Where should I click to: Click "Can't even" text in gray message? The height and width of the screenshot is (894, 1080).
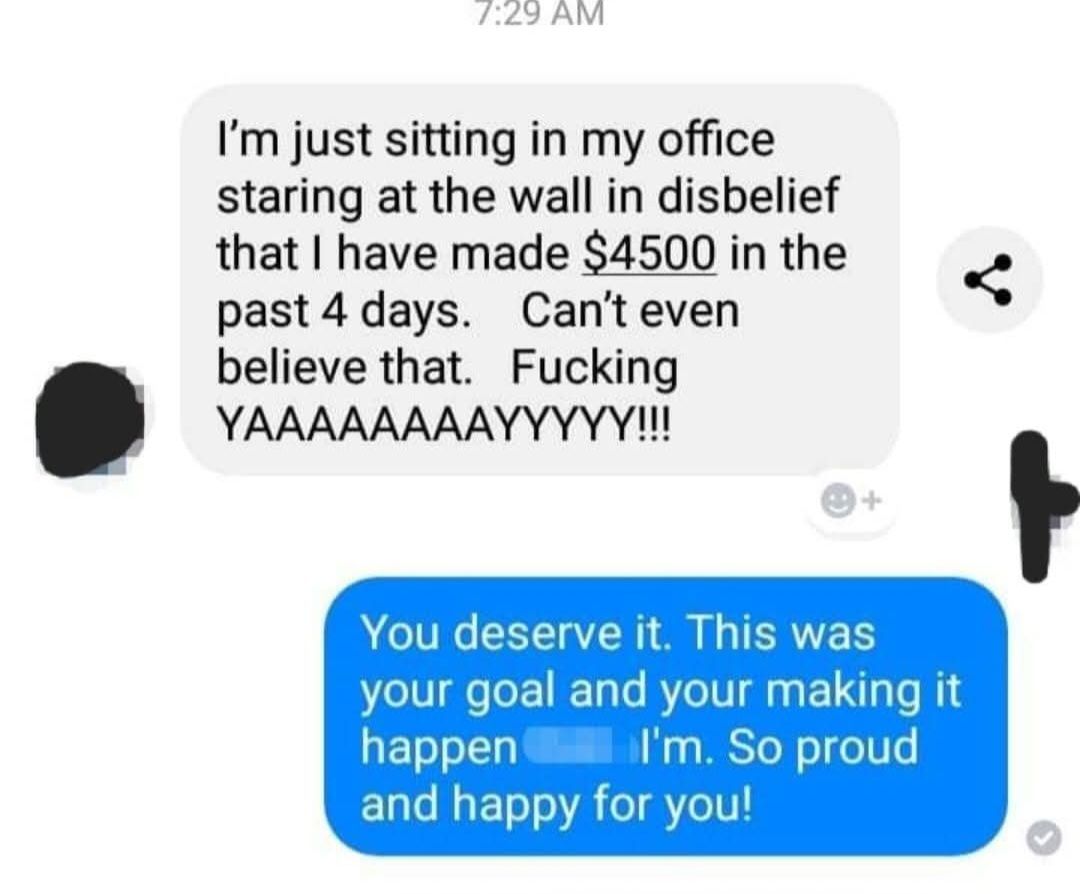pos(630,311)
